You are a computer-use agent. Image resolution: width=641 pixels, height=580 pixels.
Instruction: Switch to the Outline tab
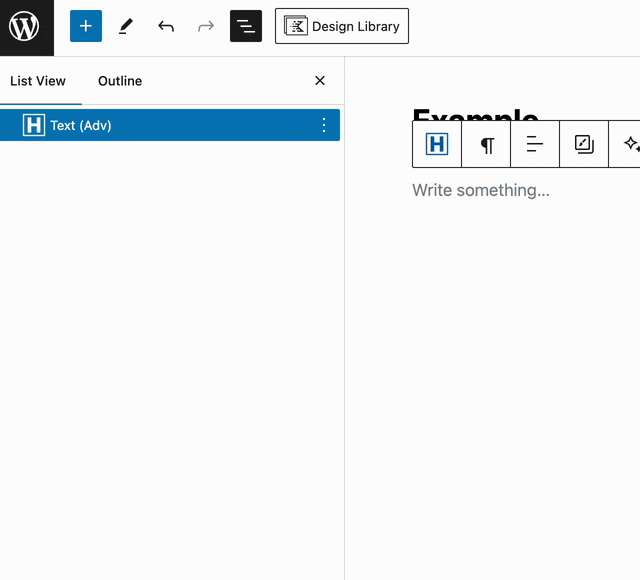point(120,81)
